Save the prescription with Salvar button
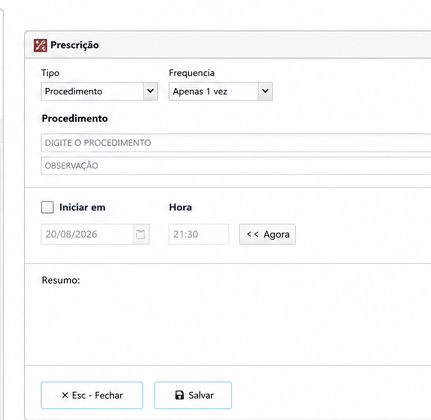Image resolution: width=431 pixels, height=420 pixels. [x=193, y=395]
